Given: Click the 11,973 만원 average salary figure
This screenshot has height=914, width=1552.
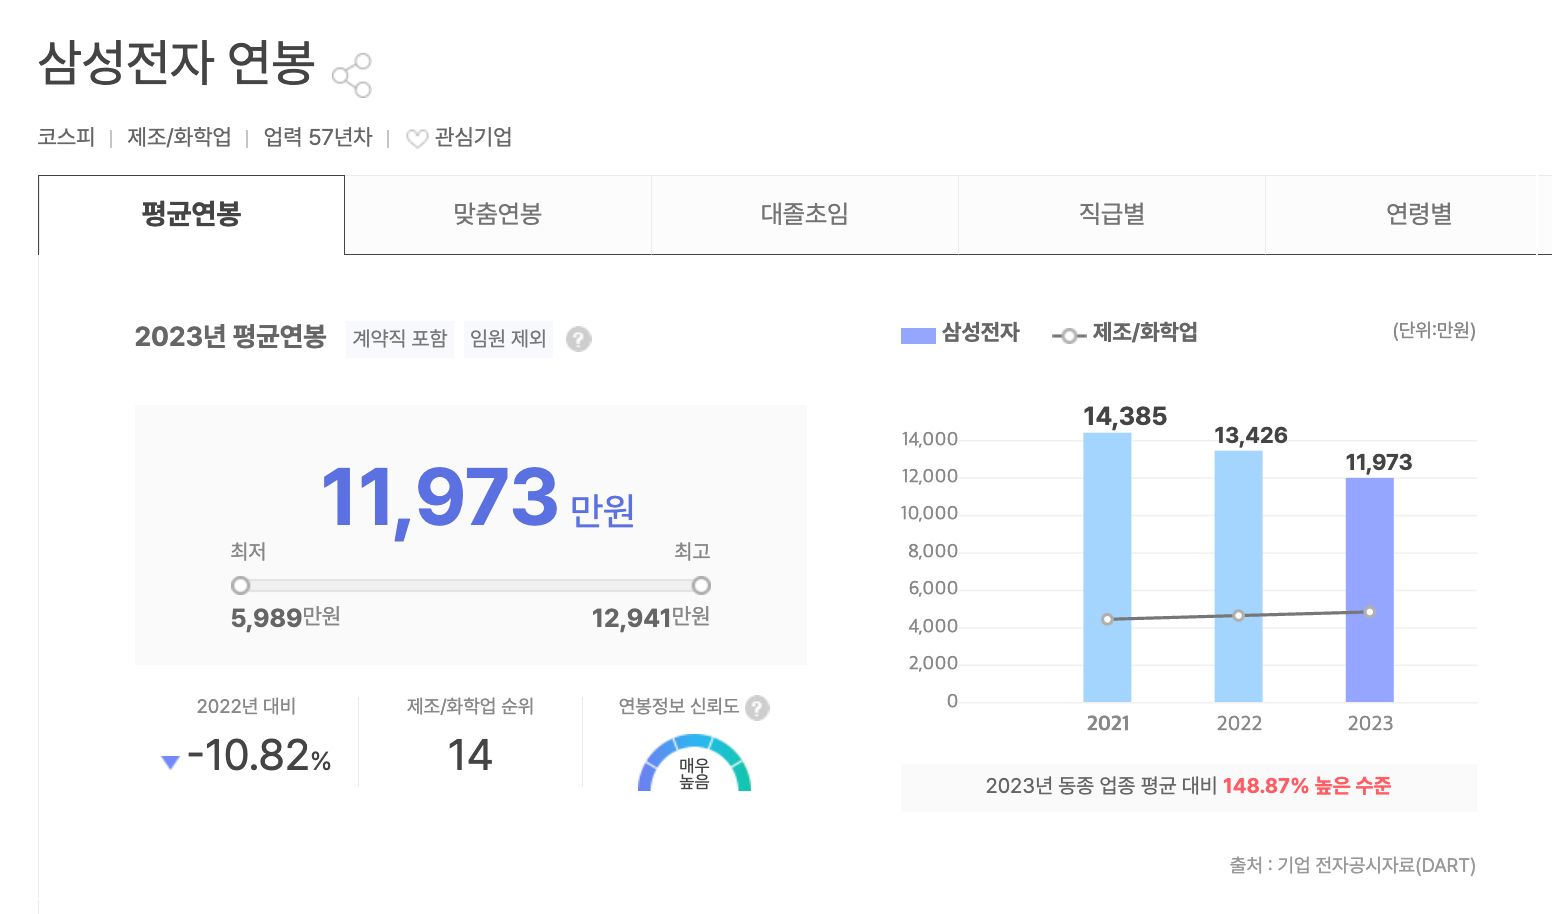Looking at the screenshot, I should 478,499.
